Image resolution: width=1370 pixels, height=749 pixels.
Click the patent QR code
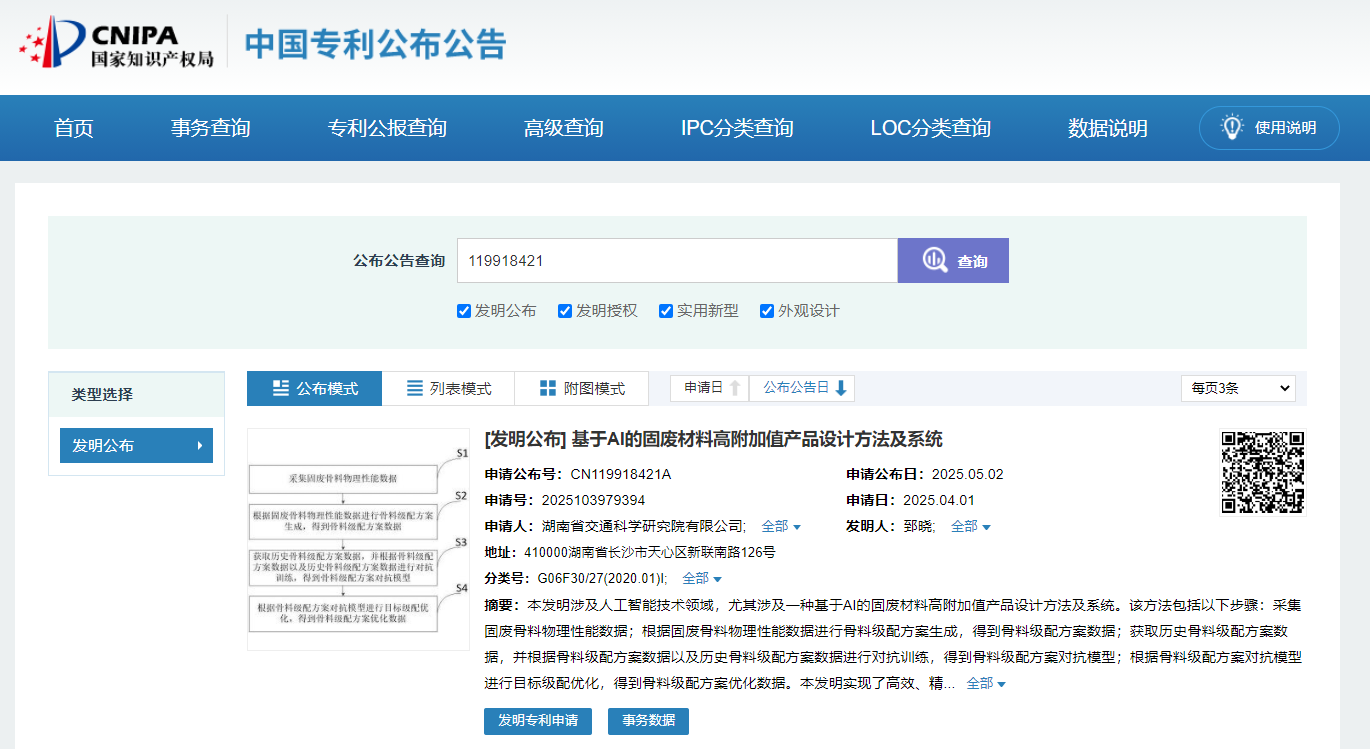click(1263, 472)
